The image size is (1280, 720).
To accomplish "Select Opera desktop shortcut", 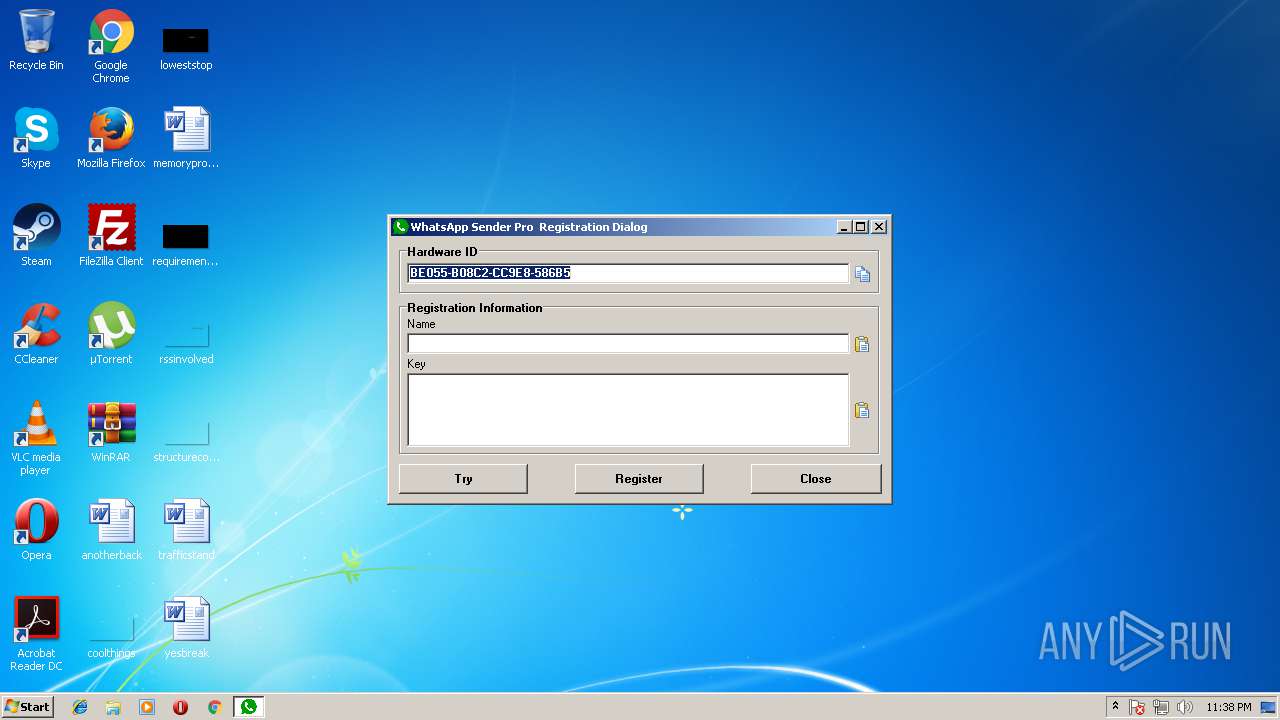I will click(36, 530).
